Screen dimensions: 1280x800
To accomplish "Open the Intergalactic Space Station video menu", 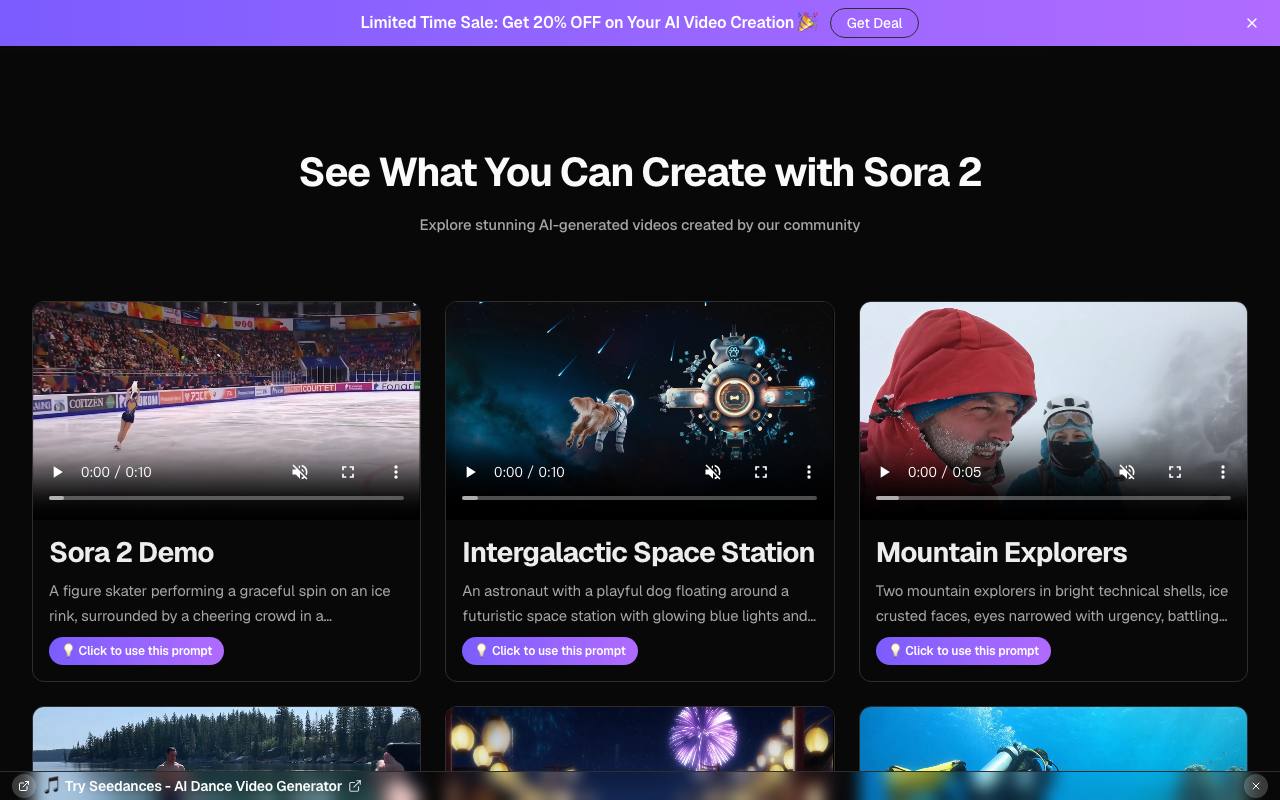I will (x=809, y=472).
